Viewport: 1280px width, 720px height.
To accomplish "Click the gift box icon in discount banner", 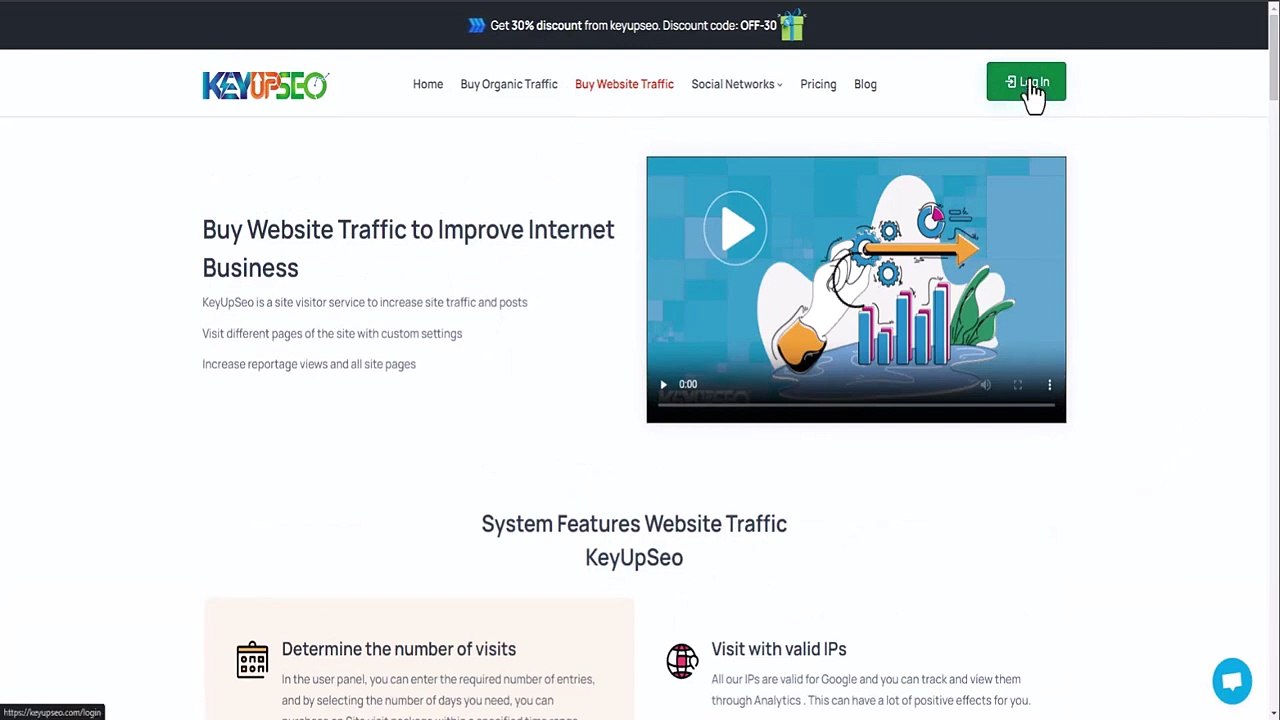I will click(x=792, y=25).
